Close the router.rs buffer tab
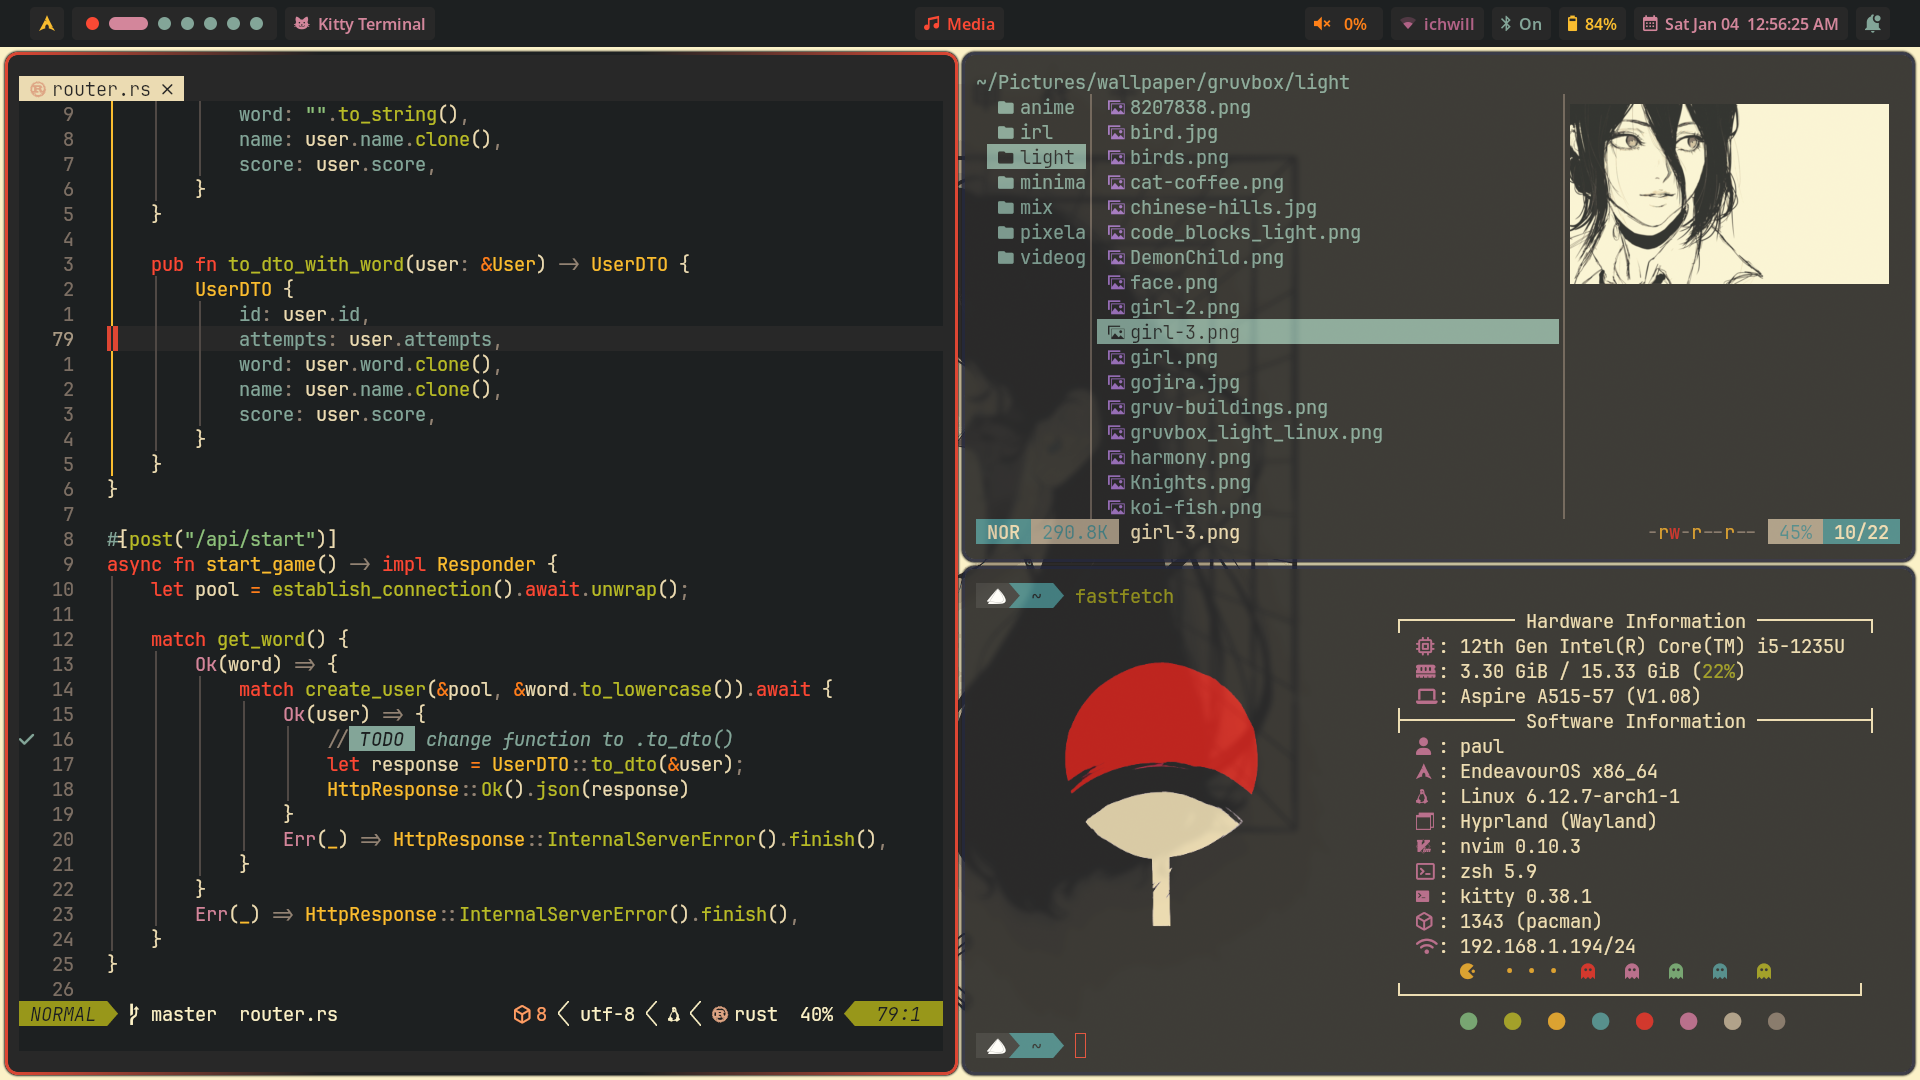This screenshot has height=1080, width=1920. point(167,89)
